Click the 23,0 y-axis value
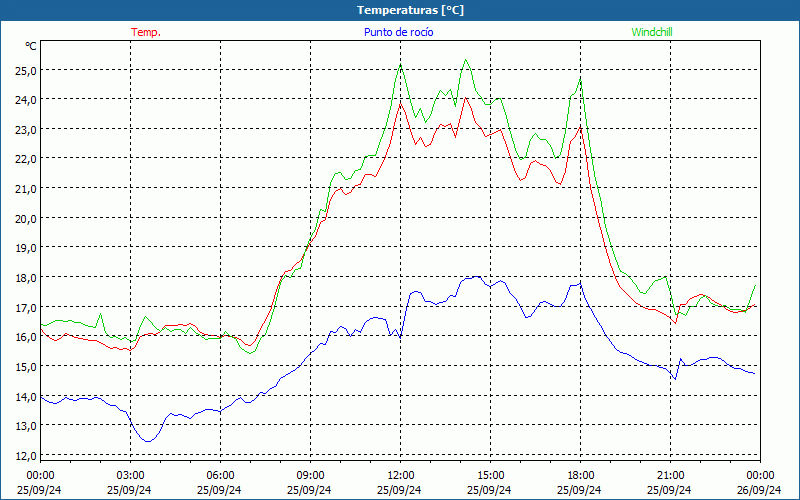The width and height of the screenshot is (800, 500). point(26,130)
